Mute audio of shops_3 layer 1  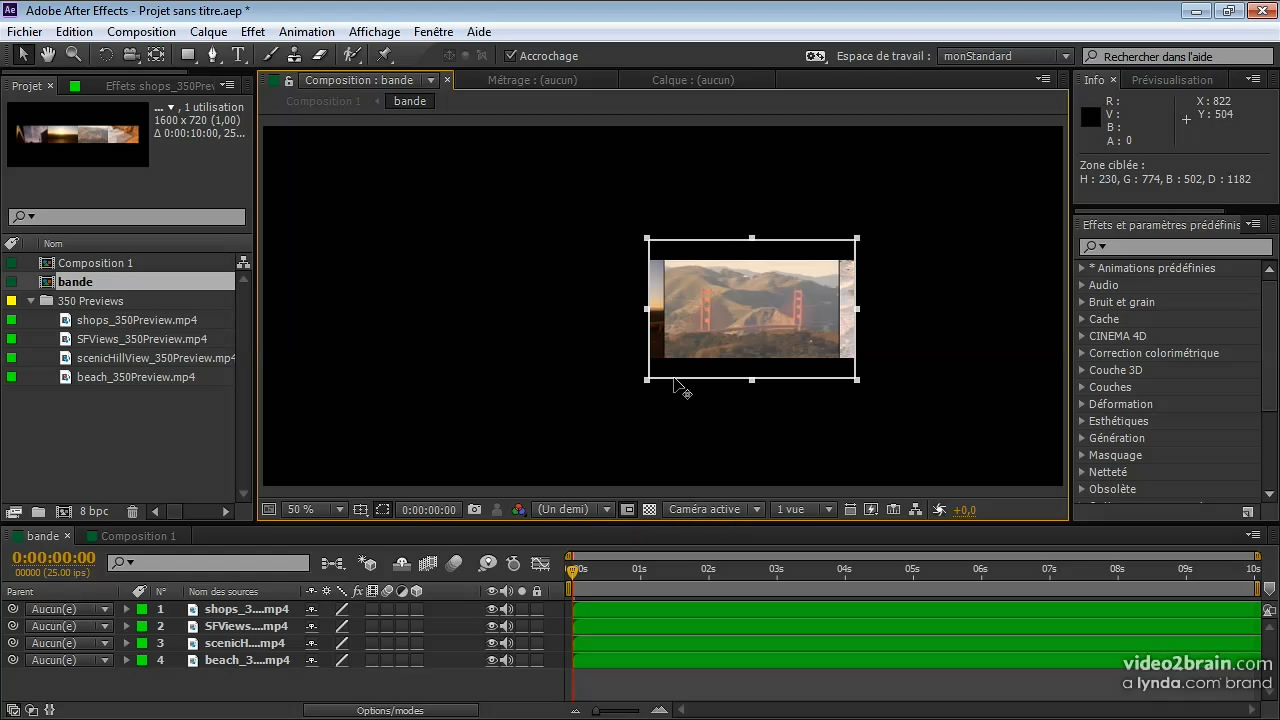tap(506, 609)
